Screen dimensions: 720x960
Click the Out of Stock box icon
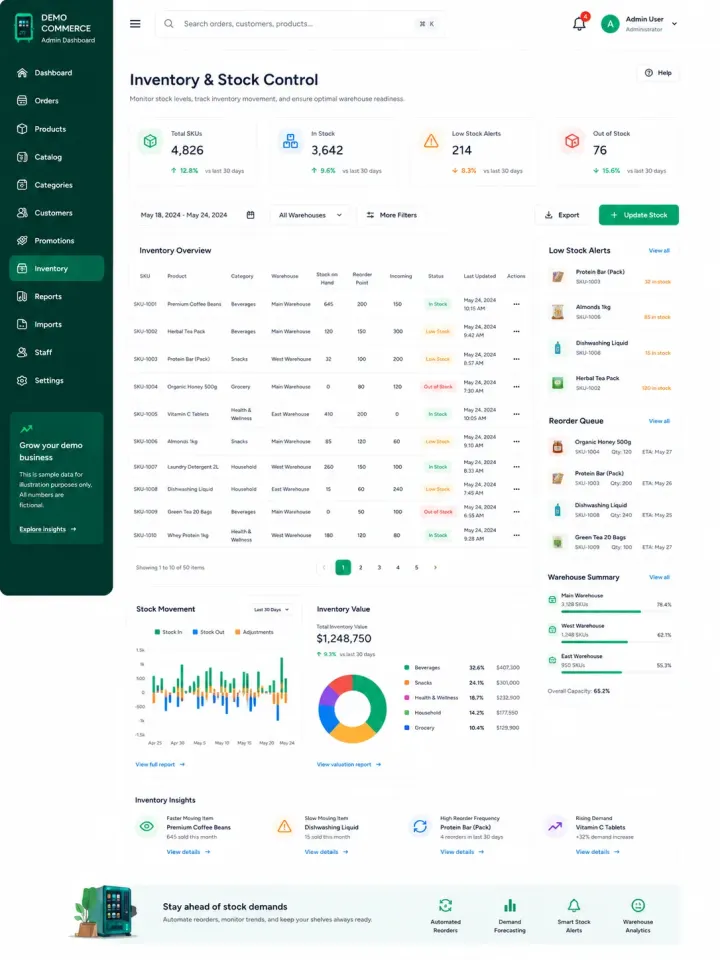tap(572, 141)
